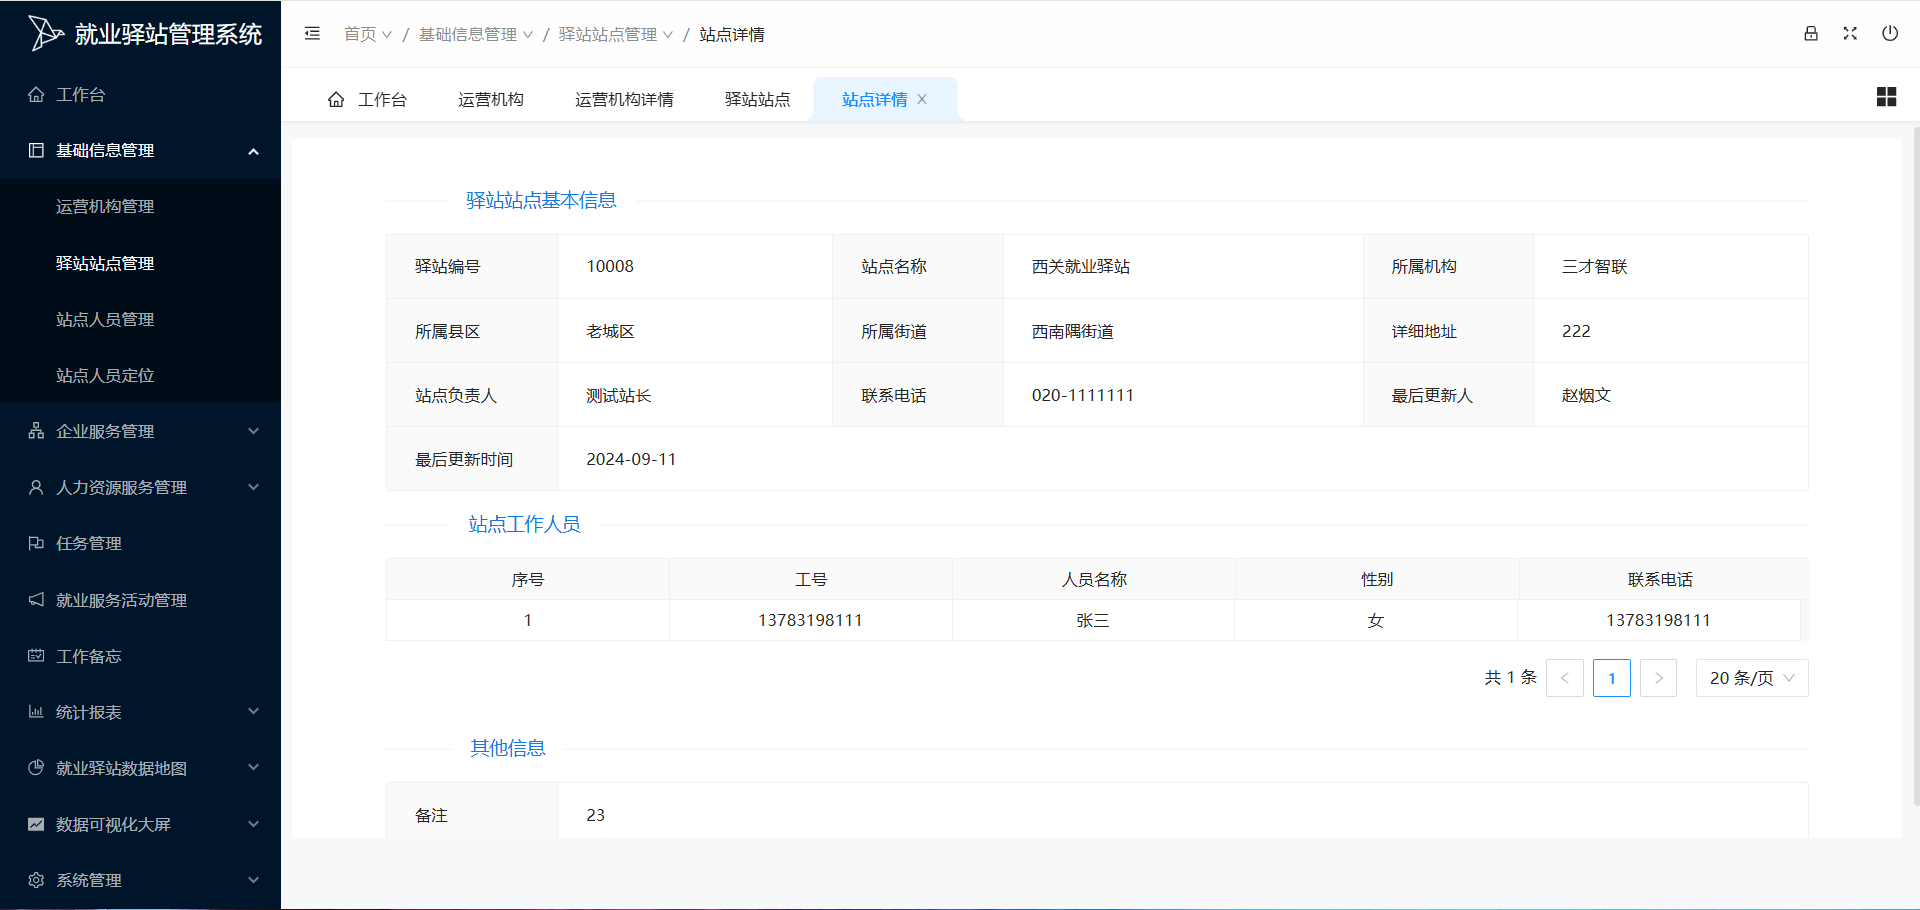Click the 就业驿站数据地图 pie chart icon
Image resolution: width=1920 pixels, height=910 pixels.
pos(36,768)
